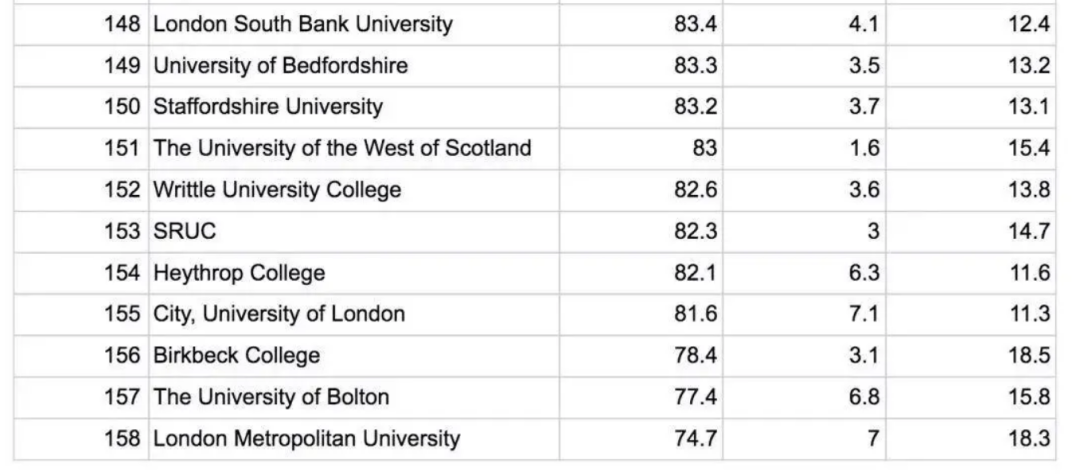Click the 83.4 value cell
This screenshot has width=1080, height=476.
tap(641, 24)
